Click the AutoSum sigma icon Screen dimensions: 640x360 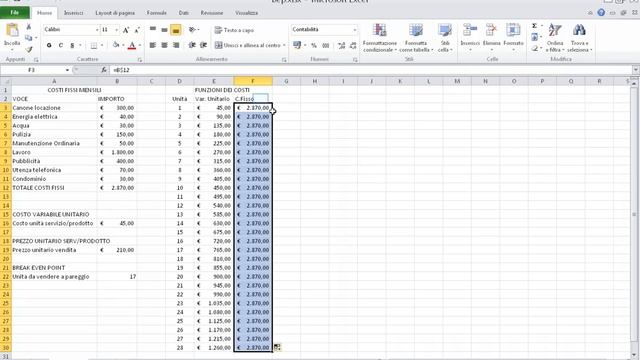point(535,26)
